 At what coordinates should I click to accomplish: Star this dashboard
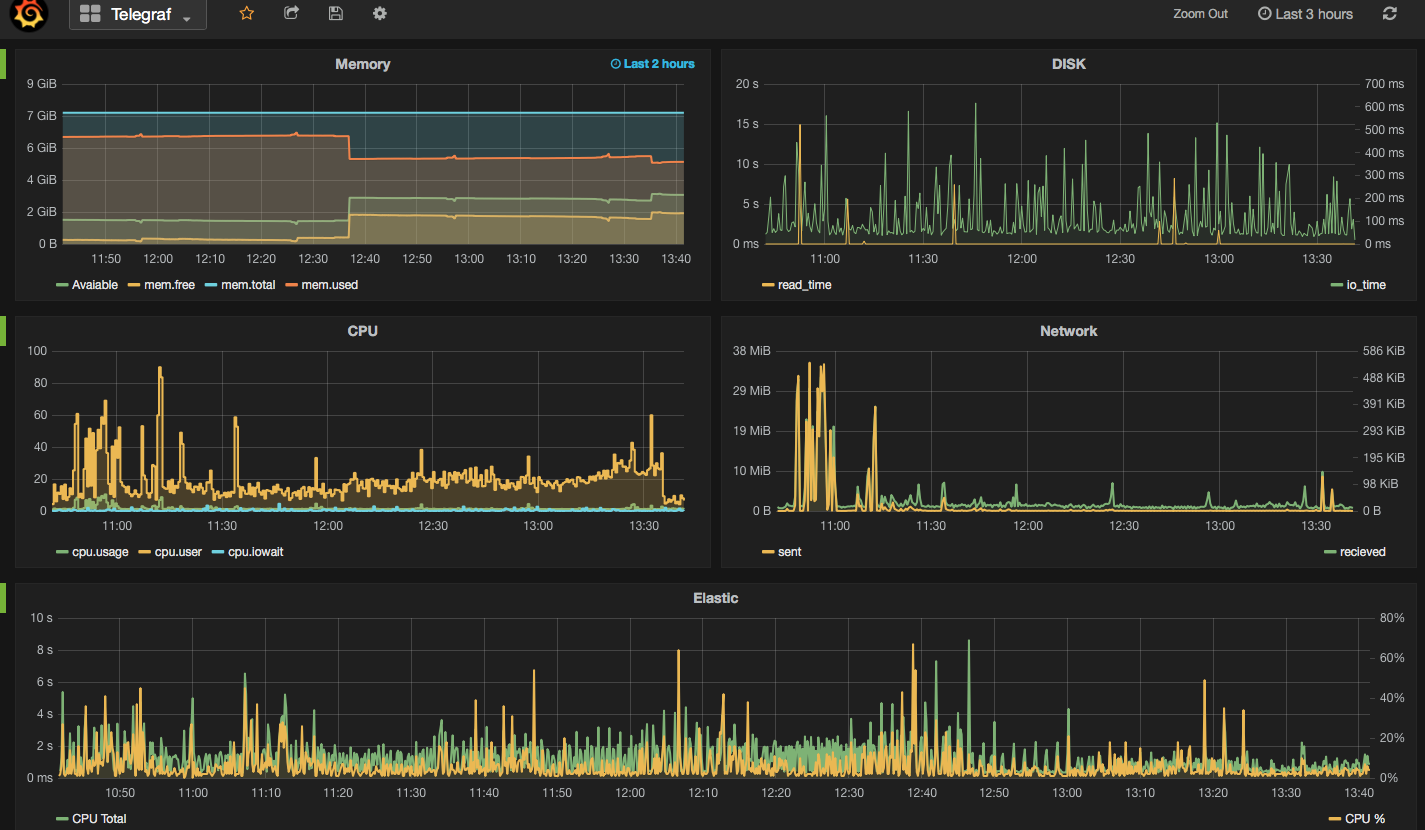[247, 14]
